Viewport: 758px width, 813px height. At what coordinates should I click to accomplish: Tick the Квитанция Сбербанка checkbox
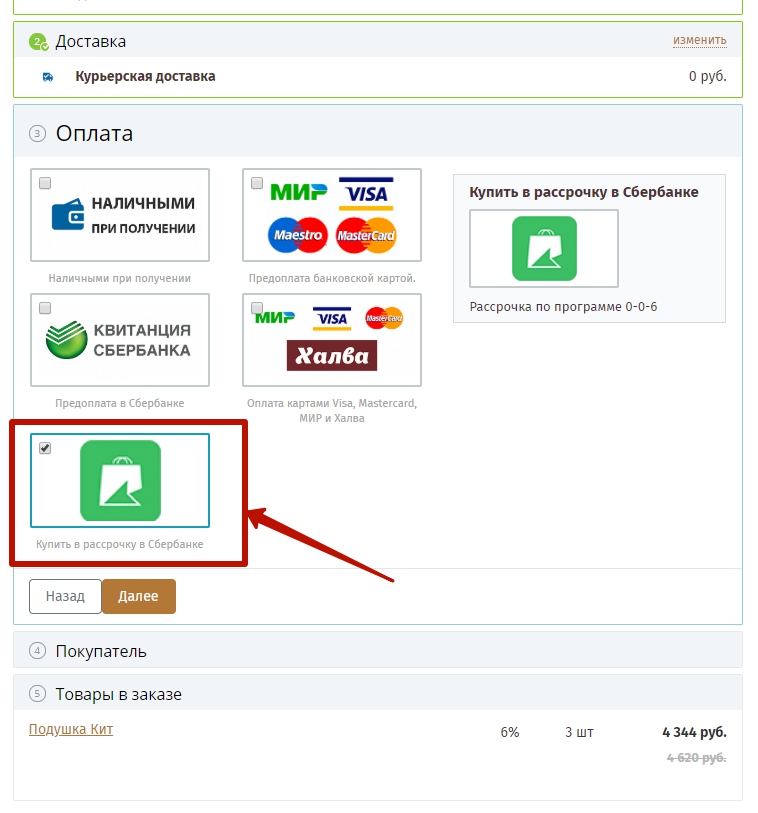[x=45, y=308]
